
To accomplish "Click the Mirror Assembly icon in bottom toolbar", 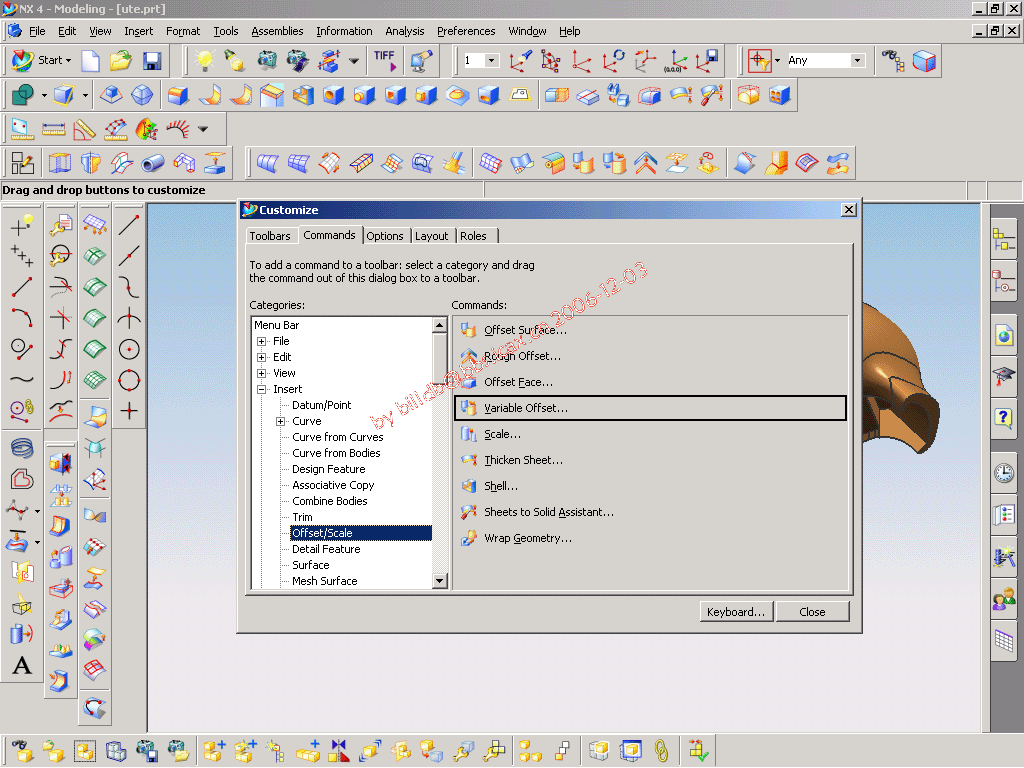I will 338,750.
